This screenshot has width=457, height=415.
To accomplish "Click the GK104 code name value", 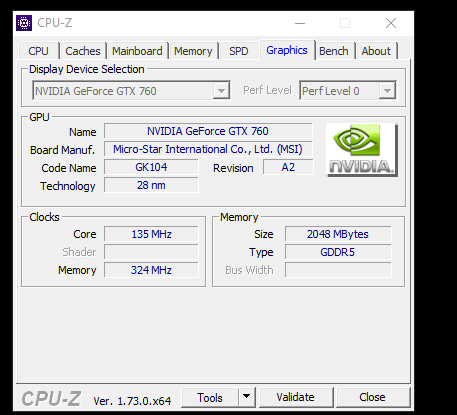I will point(151,167).
